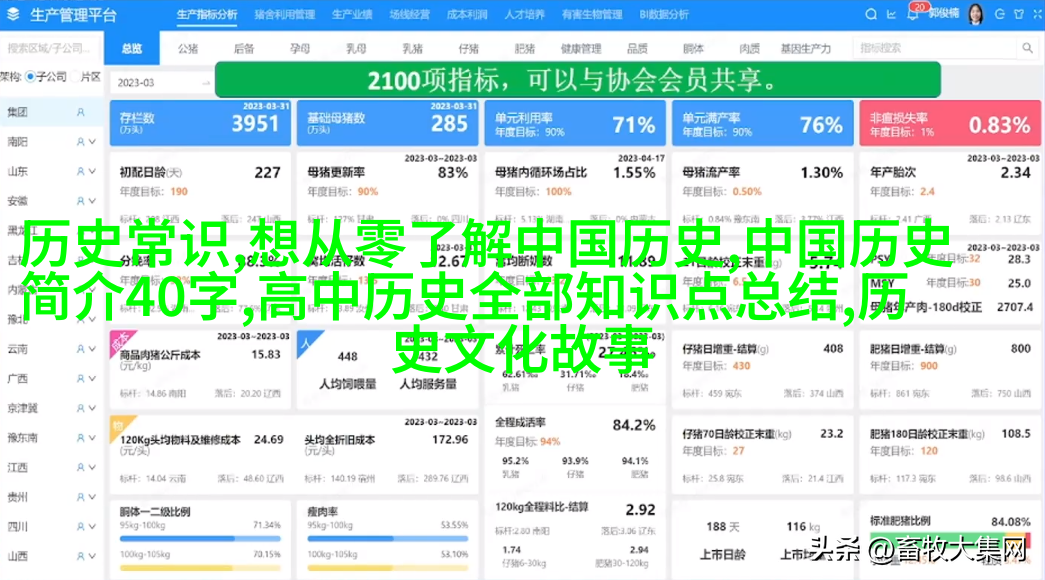Open the notification bell with 20 badge
Viewport: 1045px width, 580px height.
point(916,15)
